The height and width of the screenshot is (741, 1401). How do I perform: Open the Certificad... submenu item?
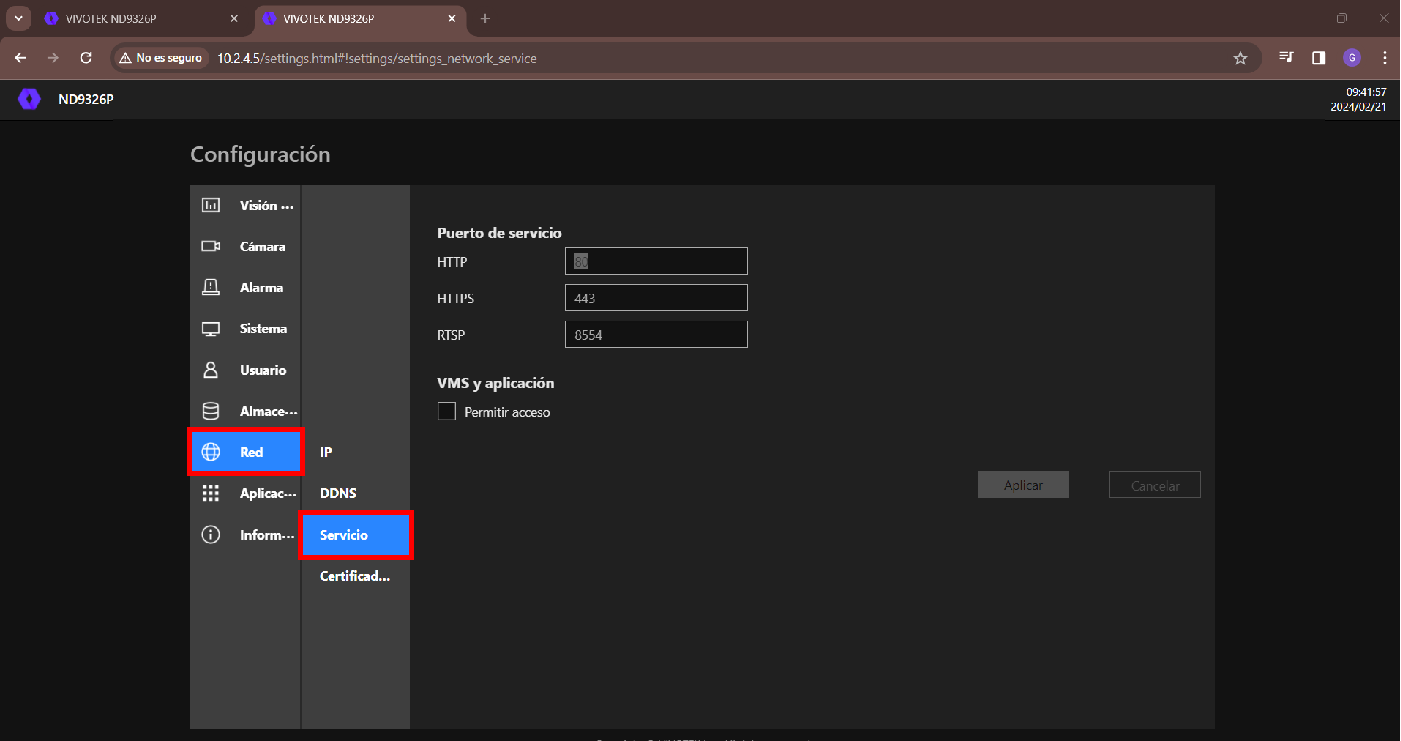(x=356, y=576)
